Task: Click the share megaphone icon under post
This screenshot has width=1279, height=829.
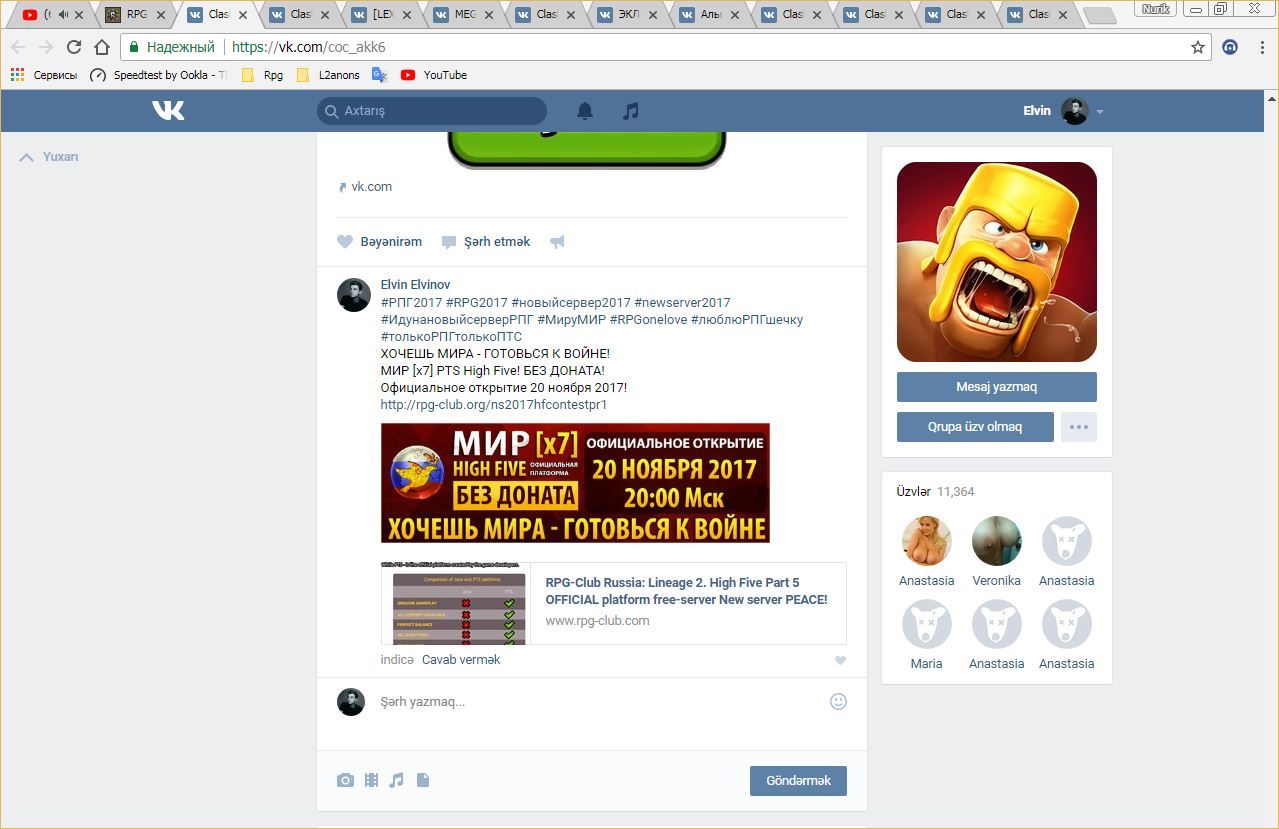Action: click(x=558, y=242)
